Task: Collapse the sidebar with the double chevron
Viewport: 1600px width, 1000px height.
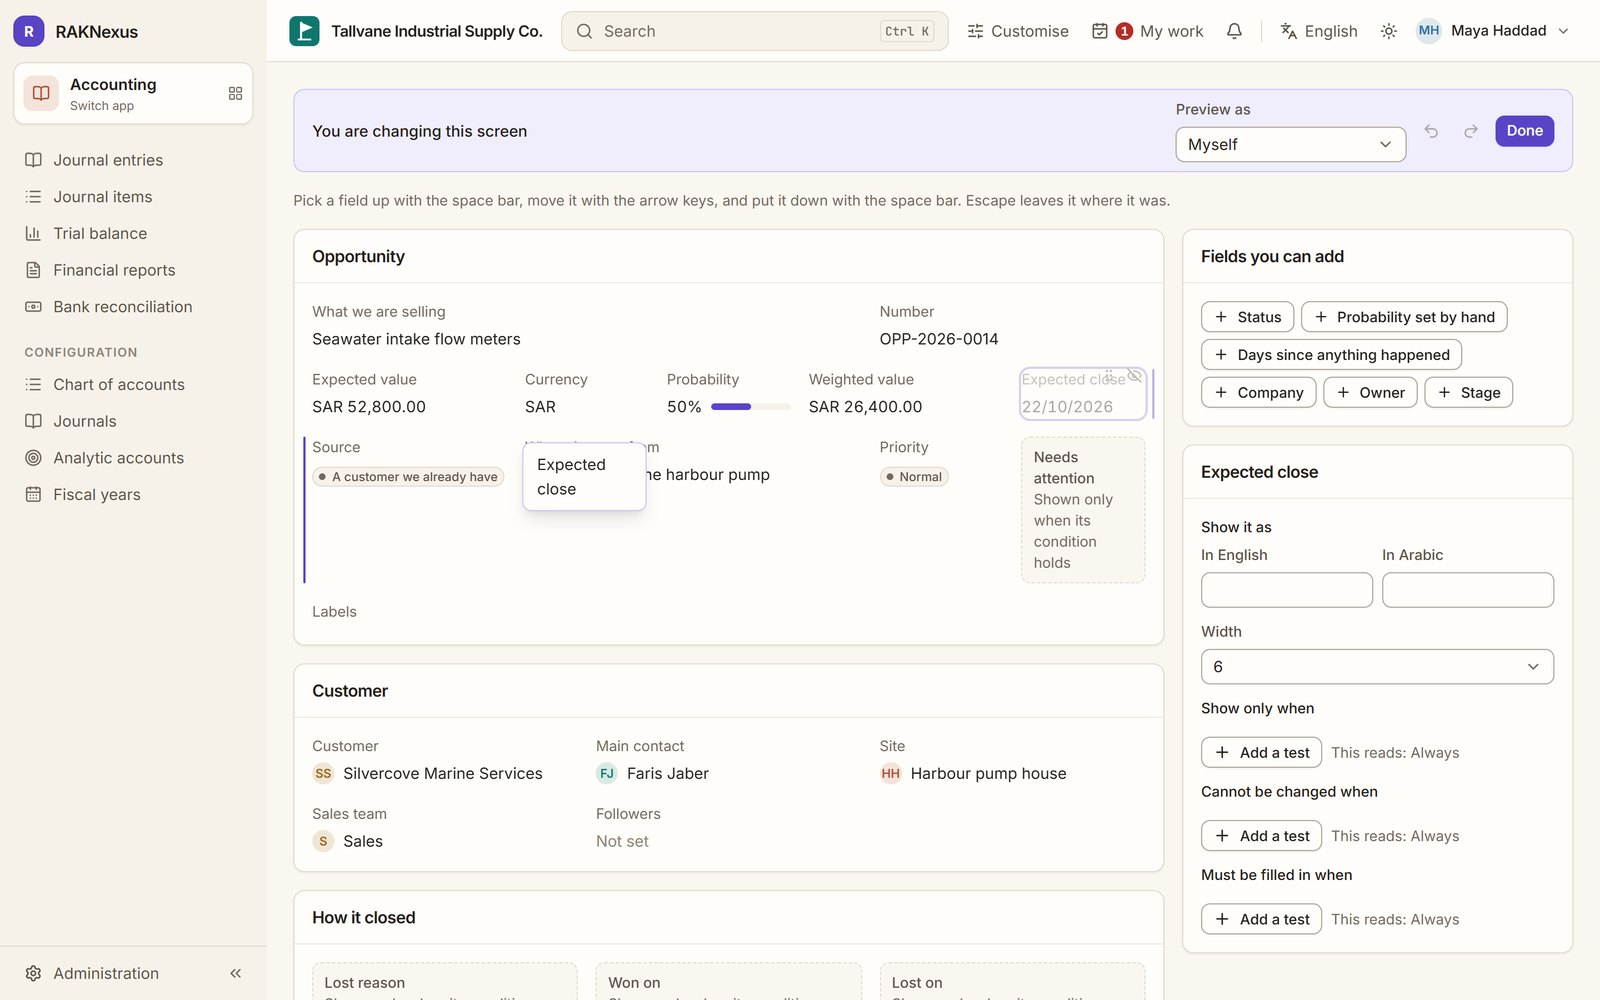Action: tap(236, 973)
